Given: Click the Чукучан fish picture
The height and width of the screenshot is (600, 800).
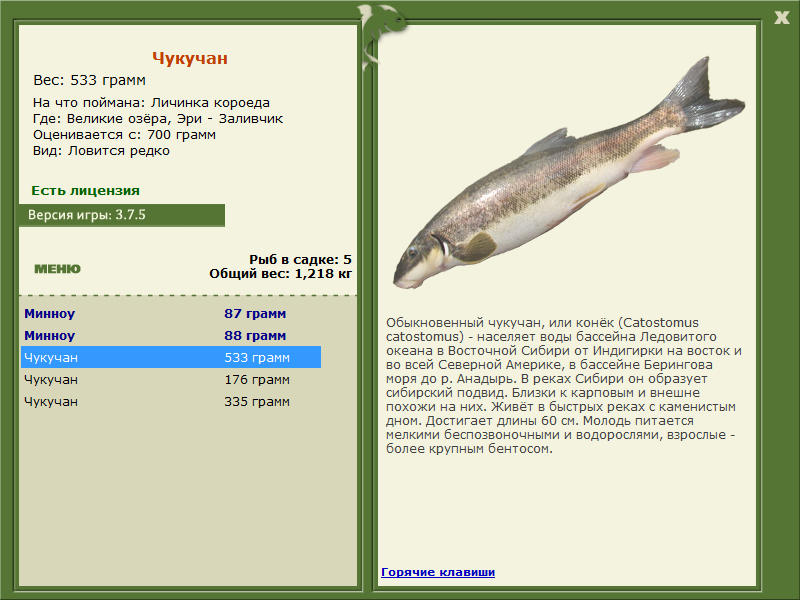Looking at the screenshot, I should pos(568,173).
